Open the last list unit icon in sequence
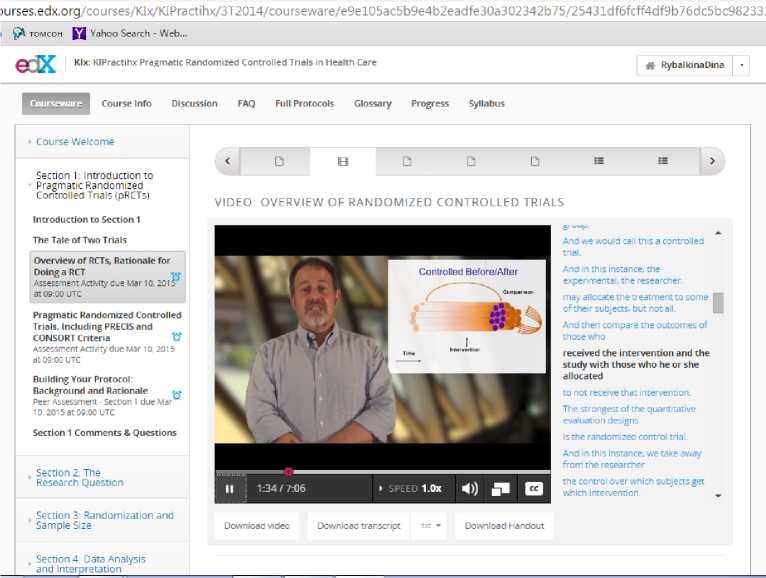 point(662,161)
